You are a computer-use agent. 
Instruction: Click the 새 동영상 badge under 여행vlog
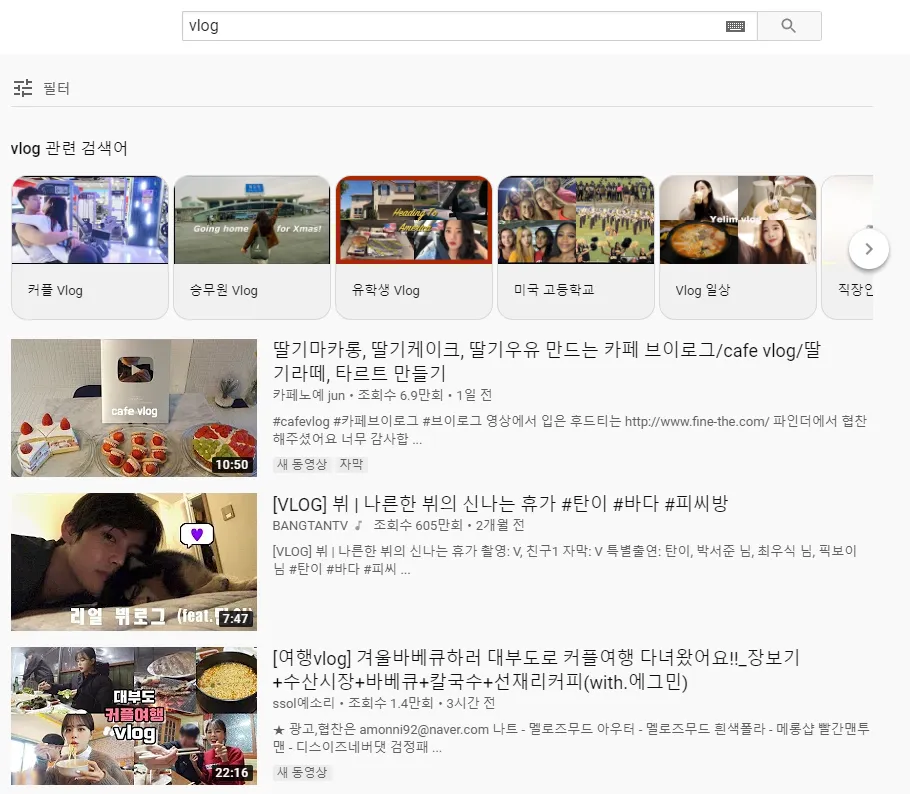point(302,772)
